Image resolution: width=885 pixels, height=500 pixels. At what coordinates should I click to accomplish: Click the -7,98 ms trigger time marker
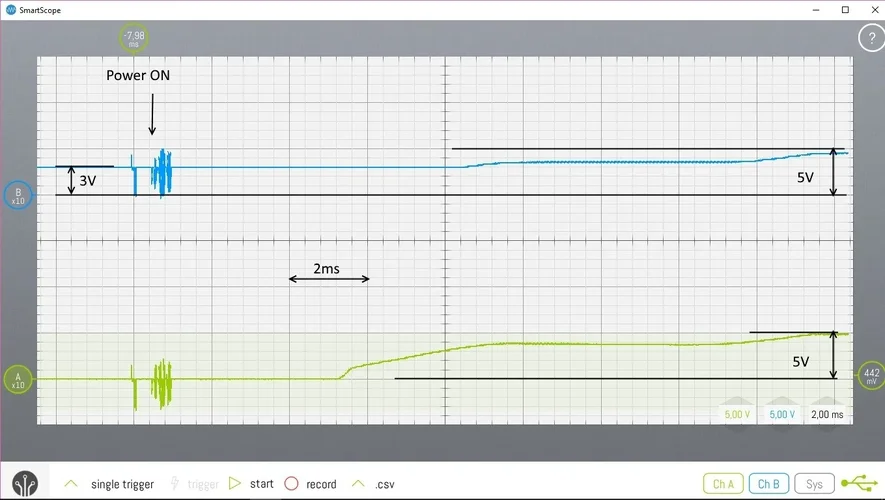click(x=134, y=38)
